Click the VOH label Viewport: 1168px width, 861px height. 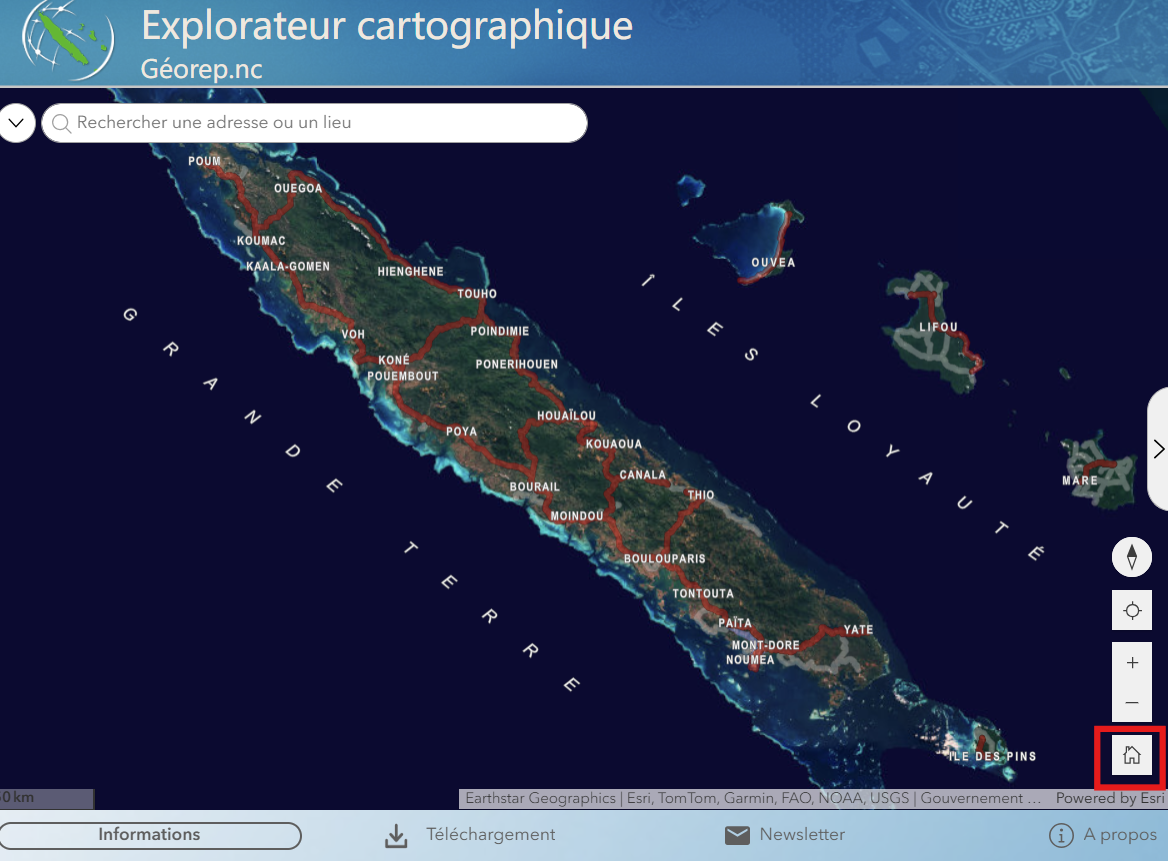353,334
